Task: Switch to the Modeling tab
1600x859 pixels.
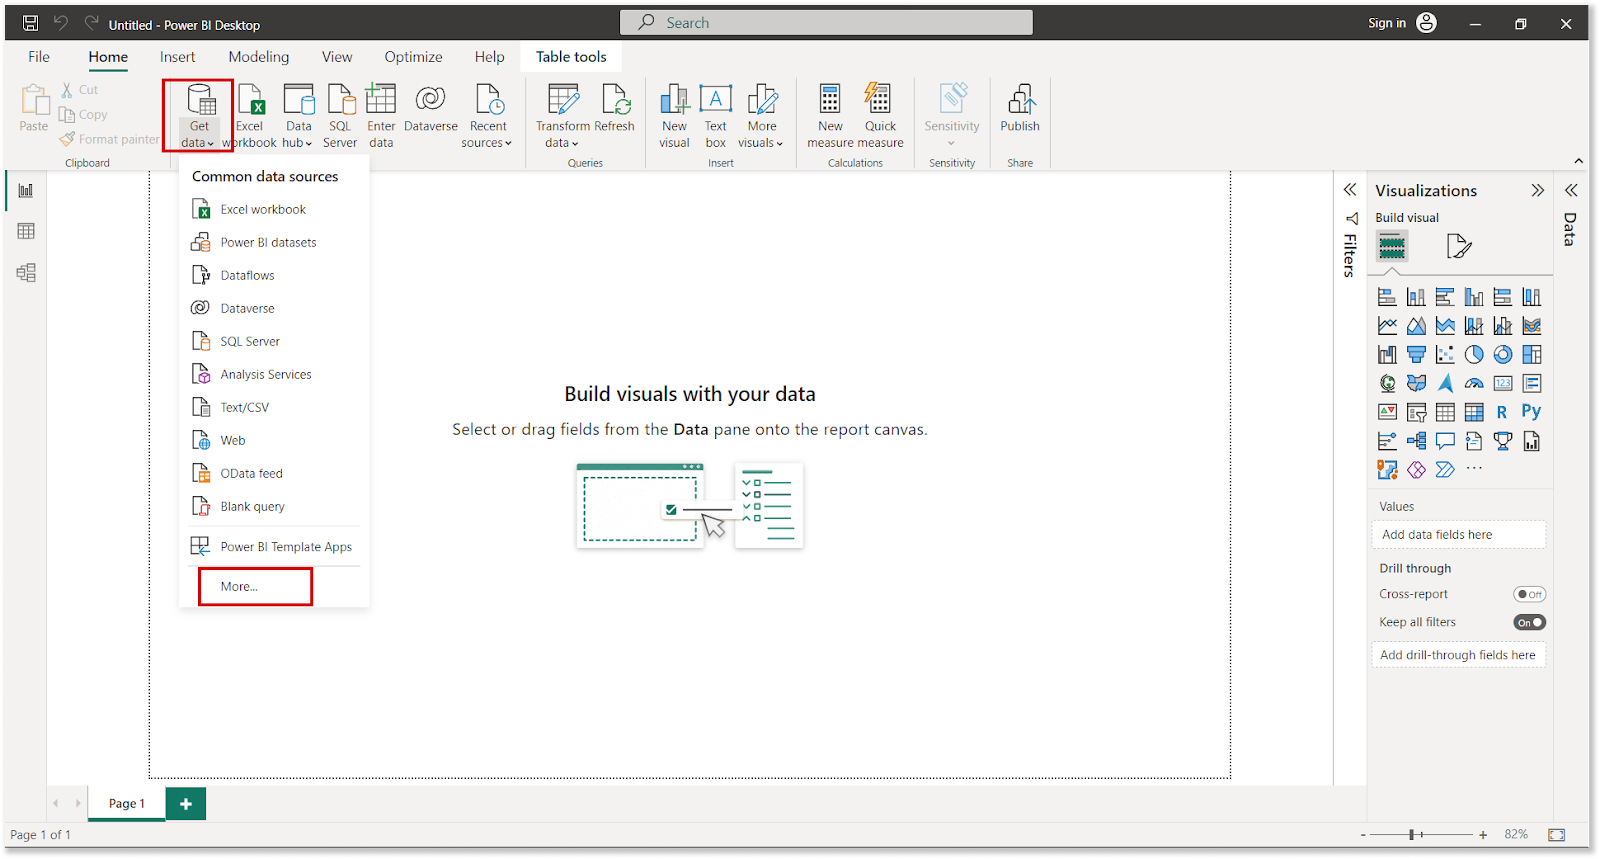Action: click(x=258, y=57)
